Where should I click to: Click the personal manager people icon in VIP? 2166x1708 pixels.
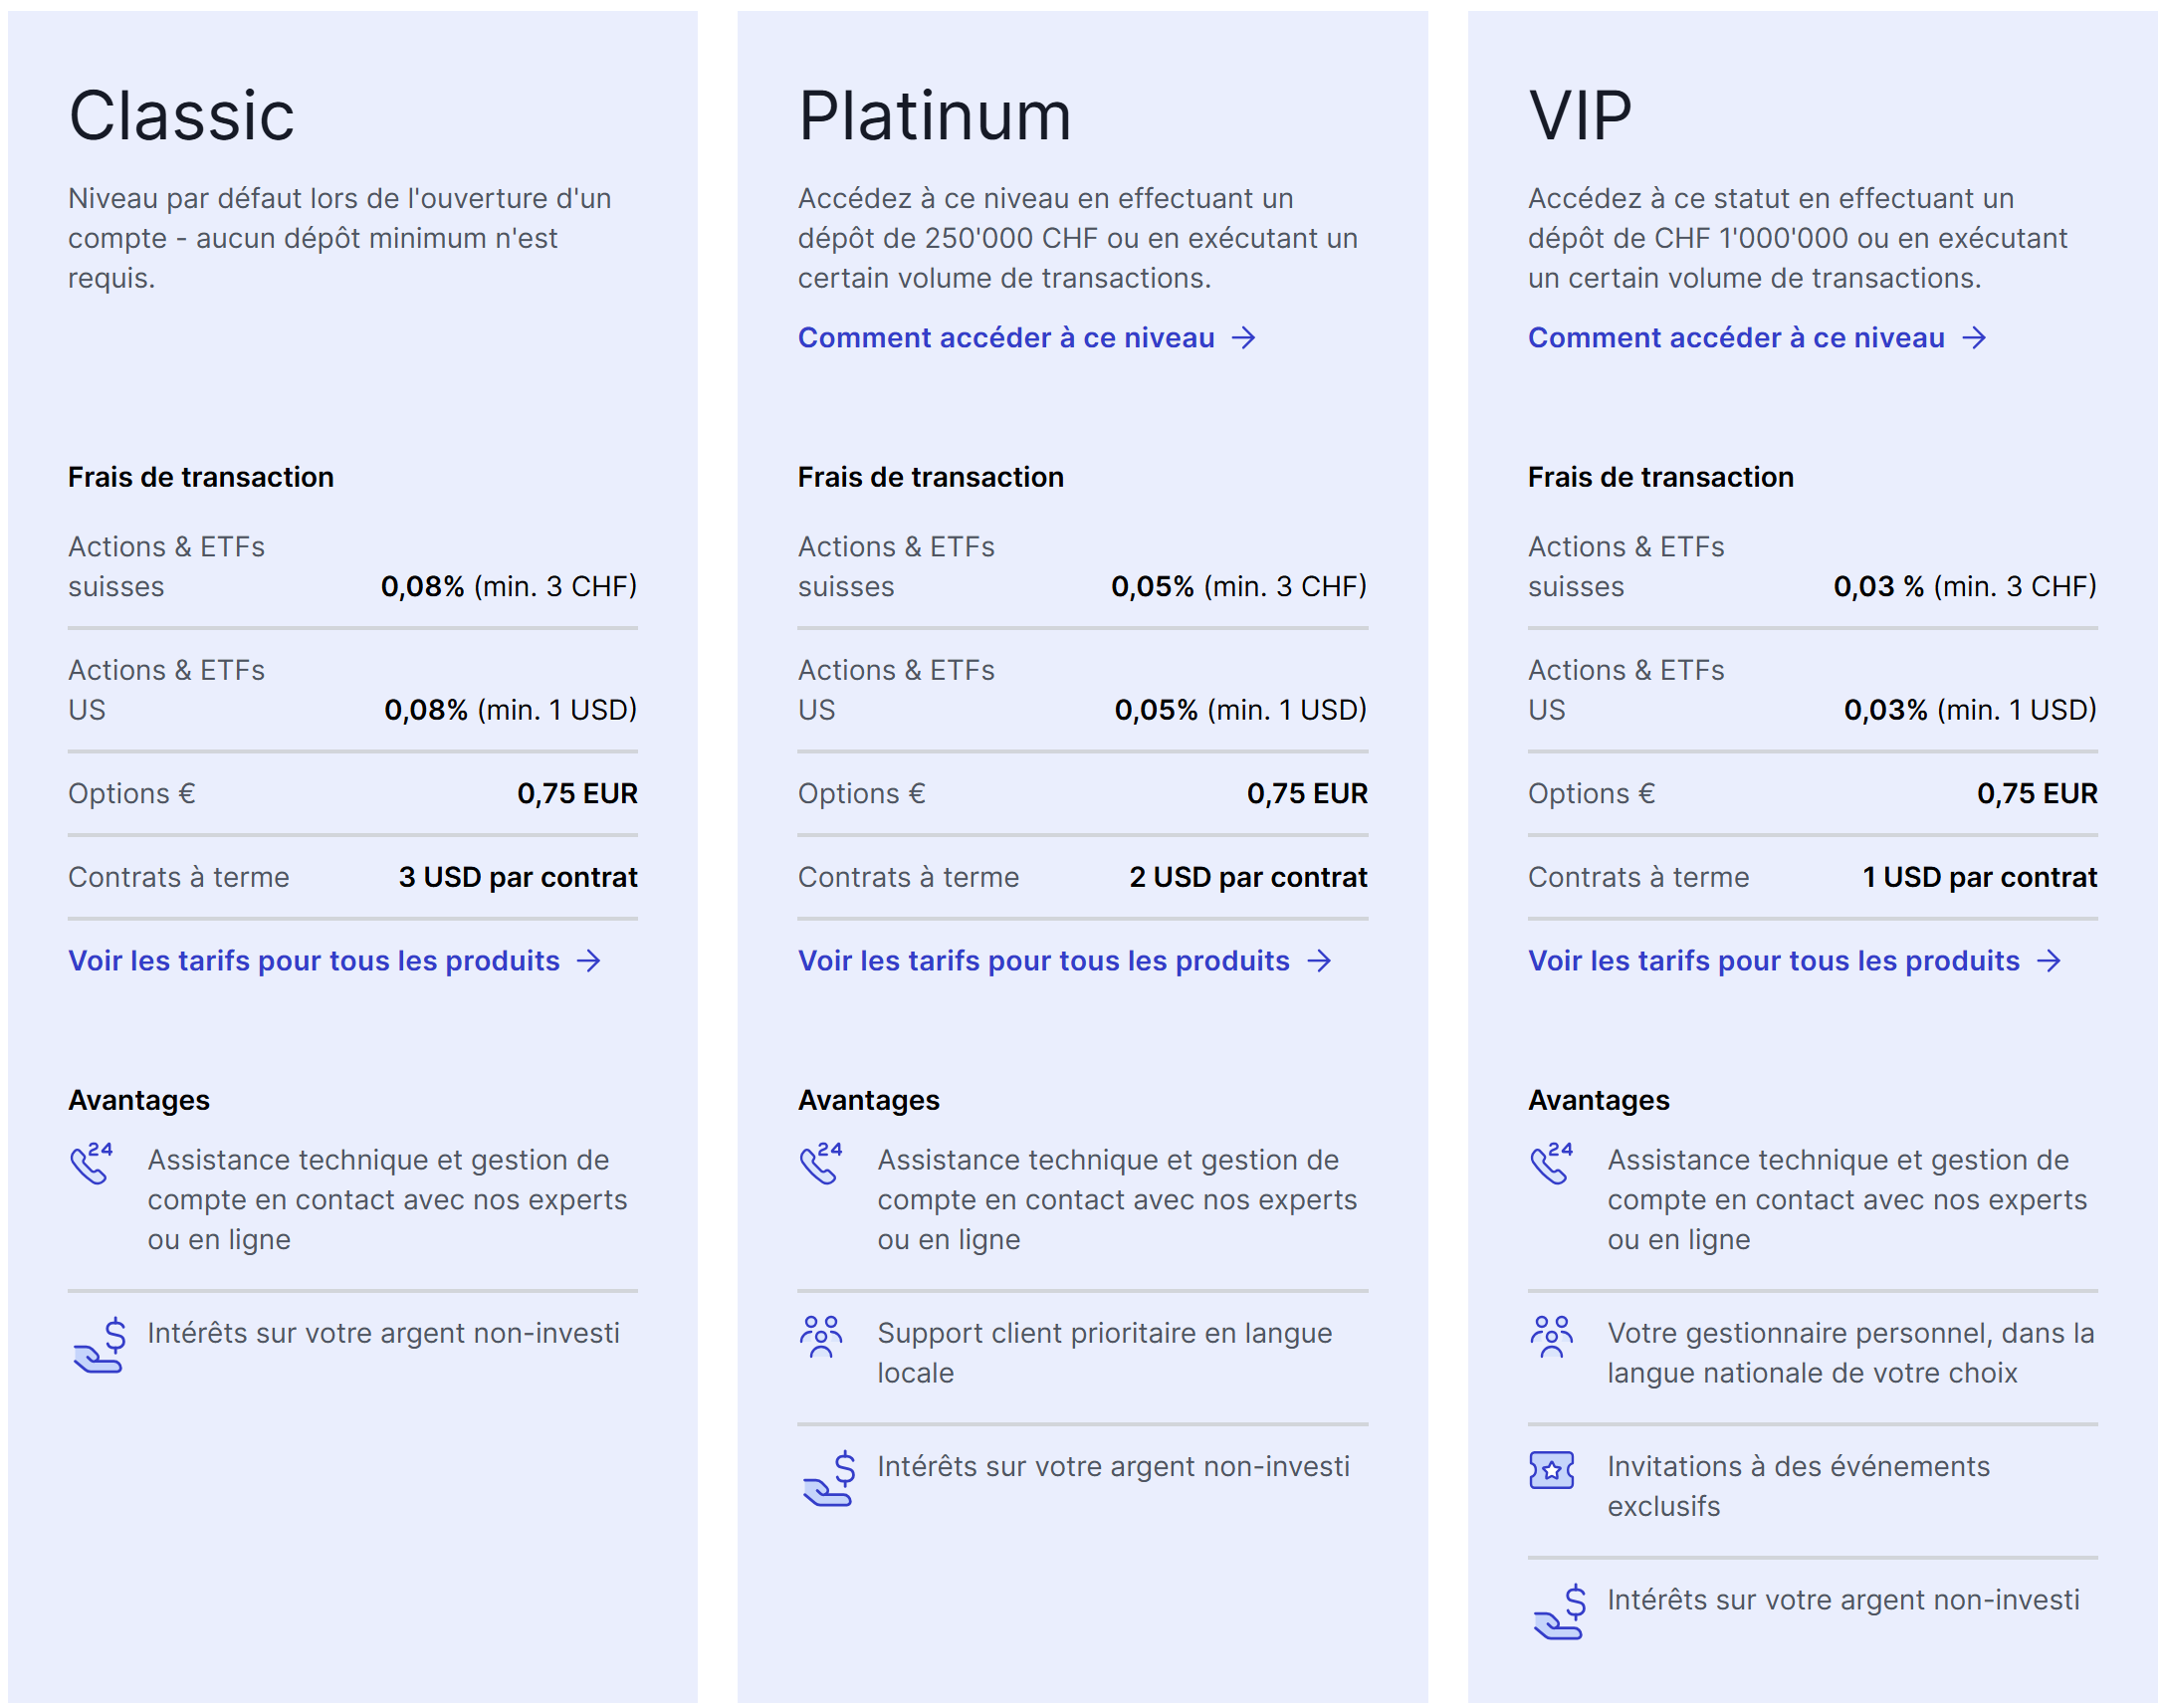(x=1551, y=1337)
